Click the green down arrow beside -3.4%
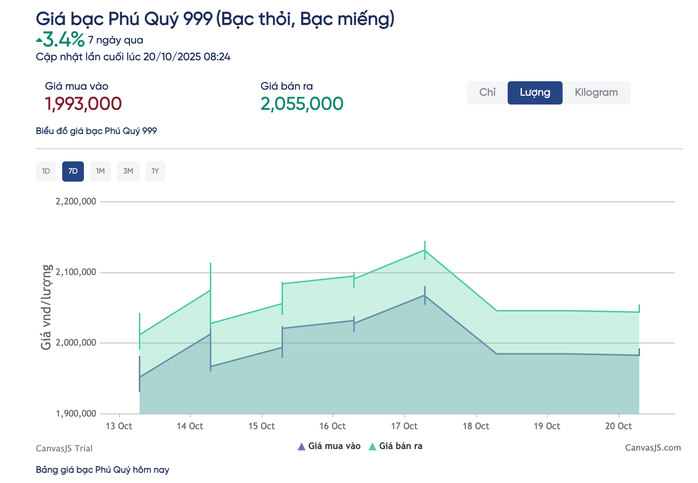Image resolution: width=698 pixels, height=483 pixels. 39,38
